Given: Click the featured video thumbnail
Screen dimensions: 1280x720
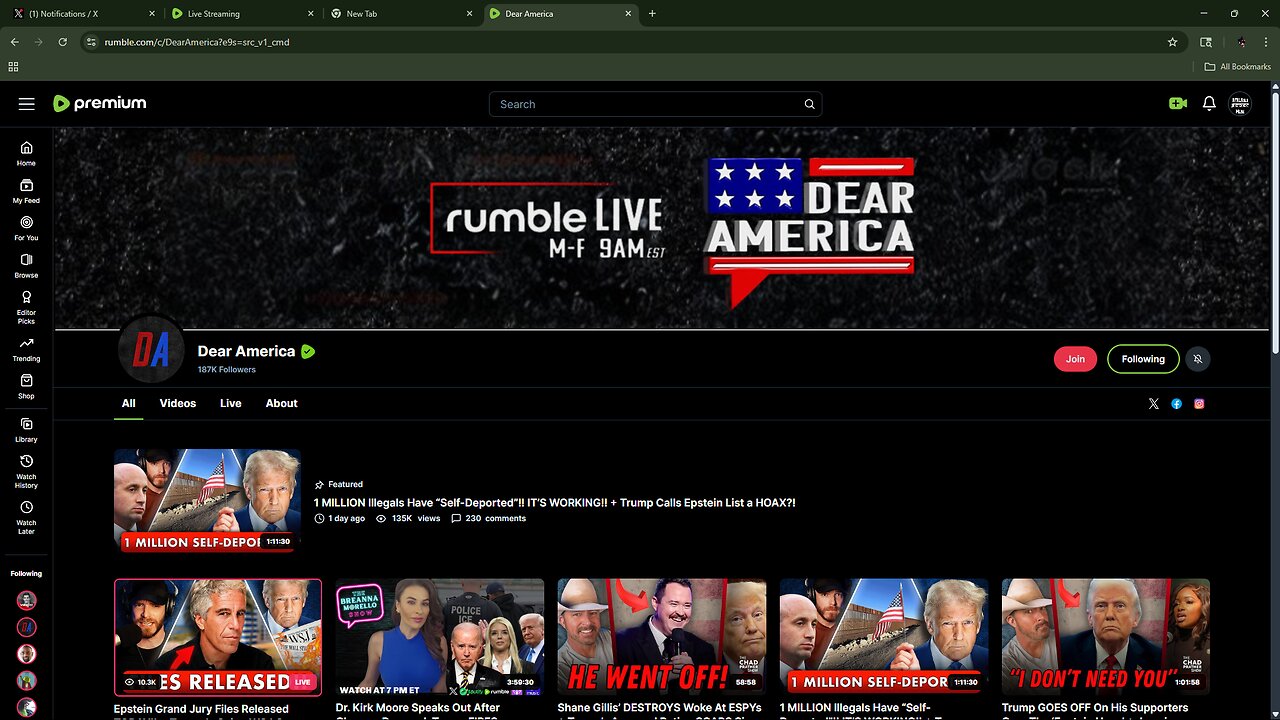Looking at the screenshot, I should pyautogui.click(x=207, y=500).
